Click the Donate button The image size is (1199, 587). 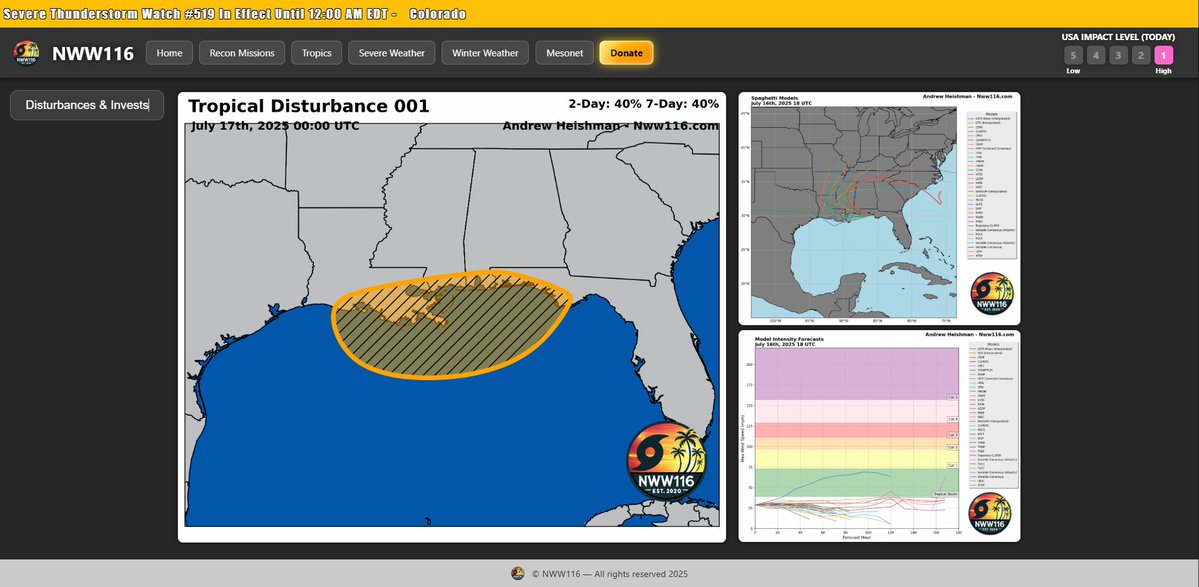click(x=626, y=53)
